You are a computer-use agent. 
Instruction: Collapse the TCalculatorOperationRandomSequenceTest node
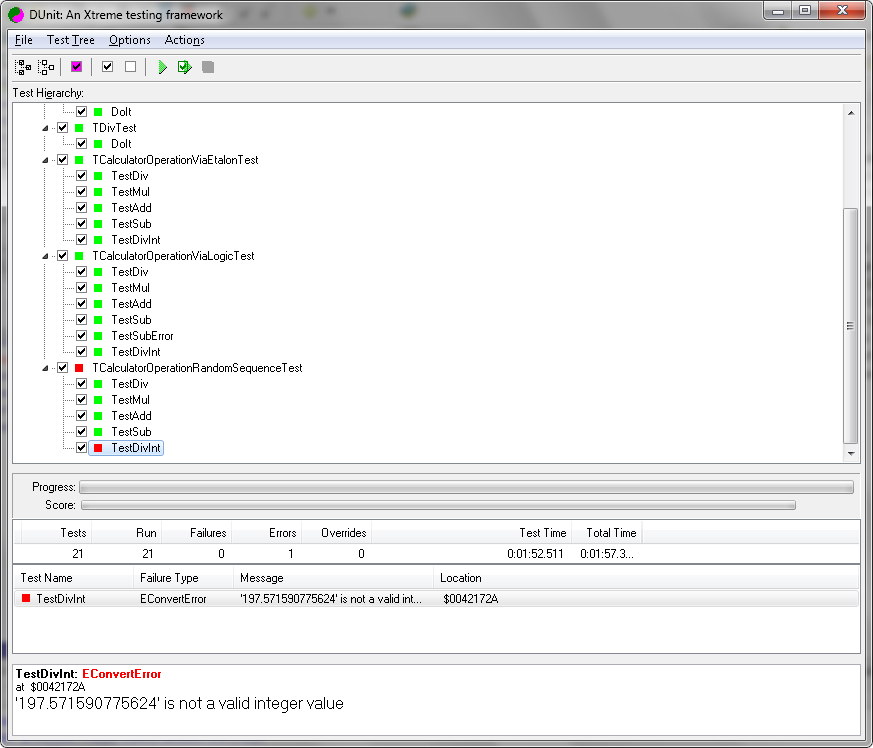click(45, 368)
